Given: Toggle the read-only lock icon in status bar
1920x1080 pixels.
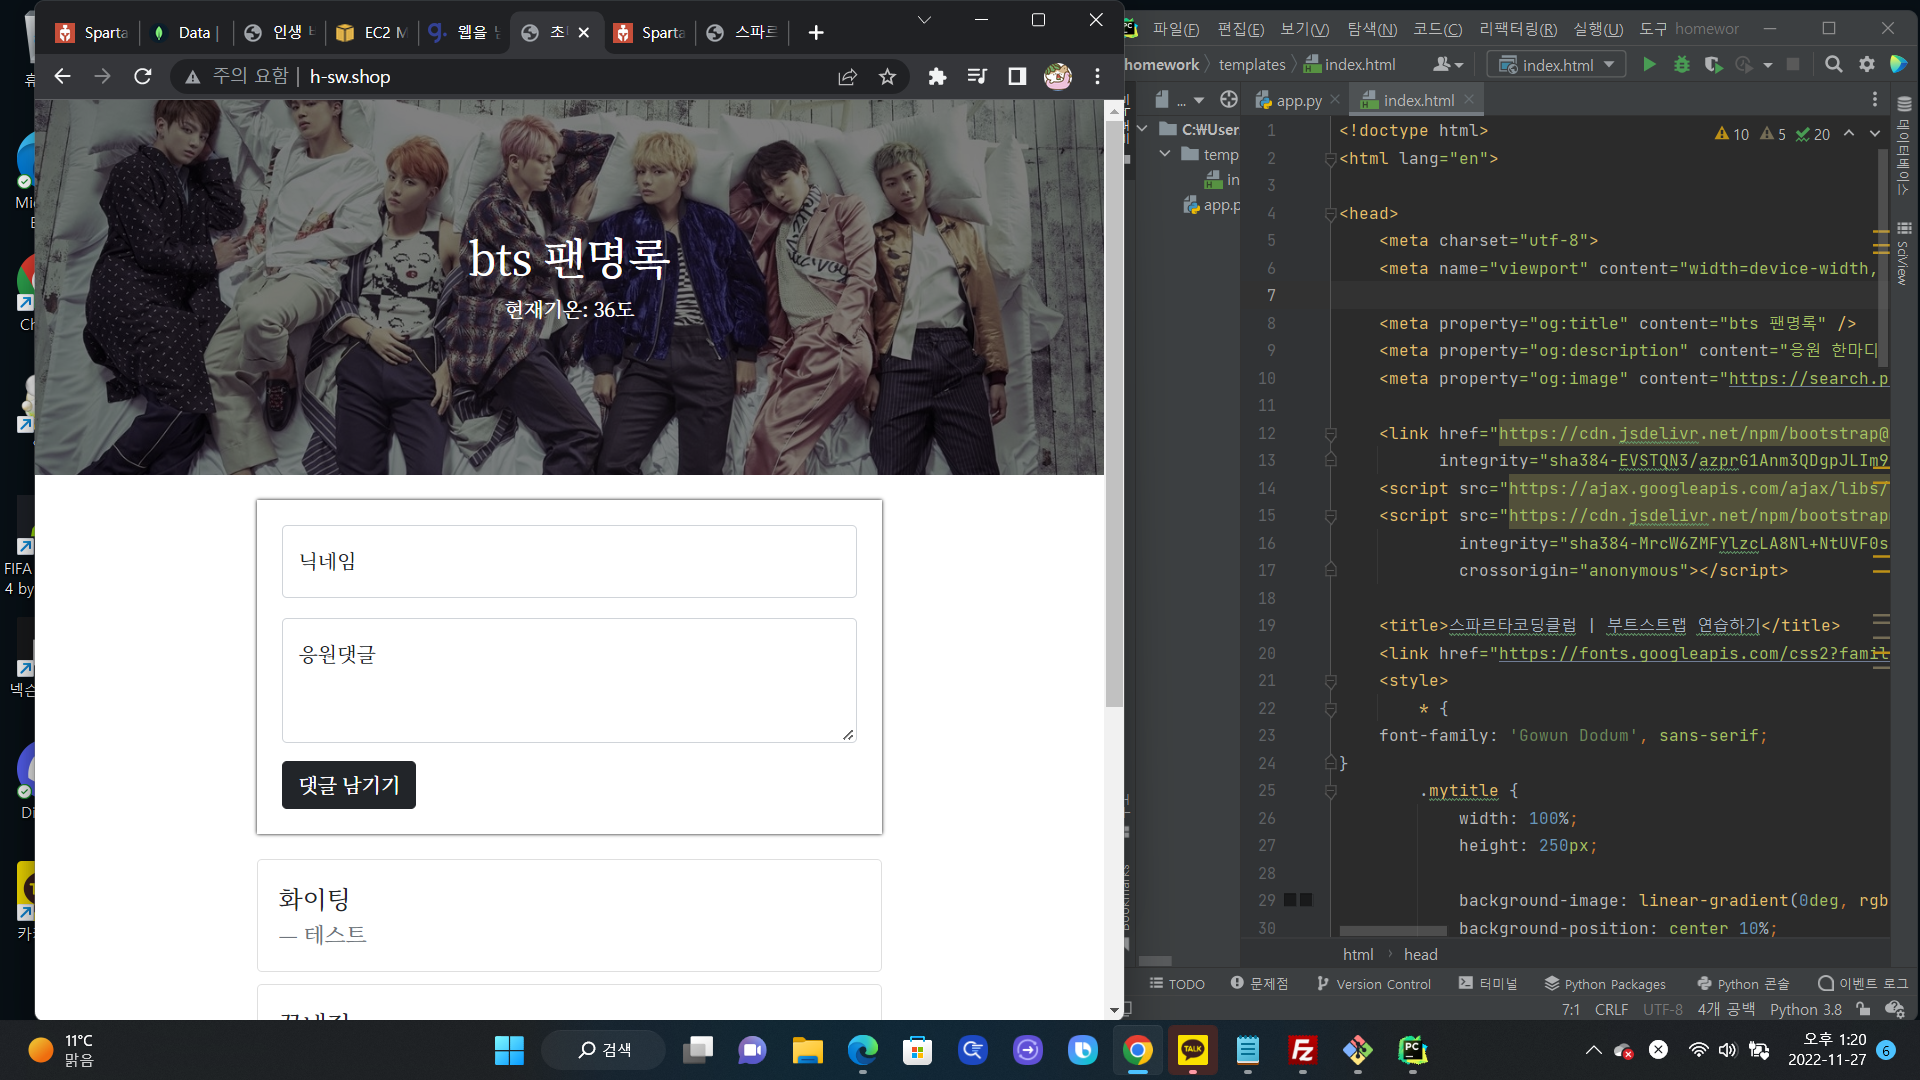Looking at the screenshot, I should tap(1863, 1010).
